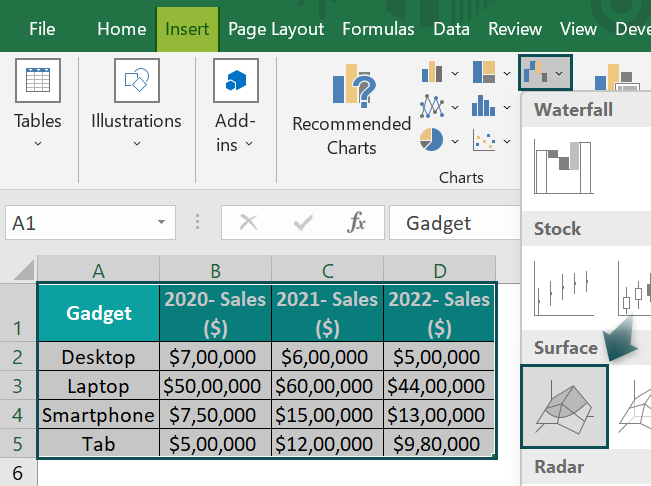Expand the line chart dropdown arrow
651x486 pixels.
click(455, 107)
